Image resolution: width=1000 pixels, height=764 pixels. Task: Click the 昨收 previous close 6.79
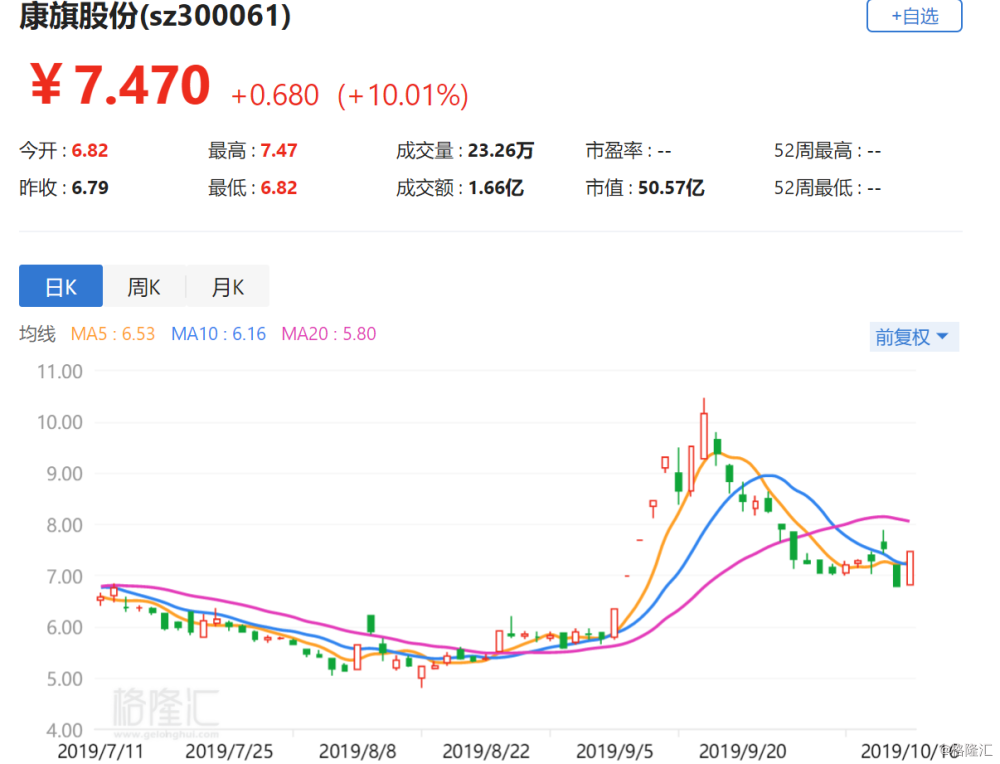pos(90,187)
